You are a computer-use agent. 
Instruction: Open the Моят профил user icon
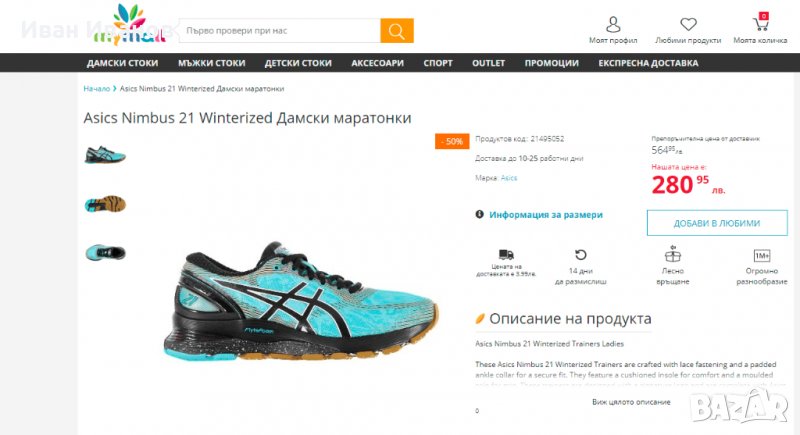click(613, 24)
